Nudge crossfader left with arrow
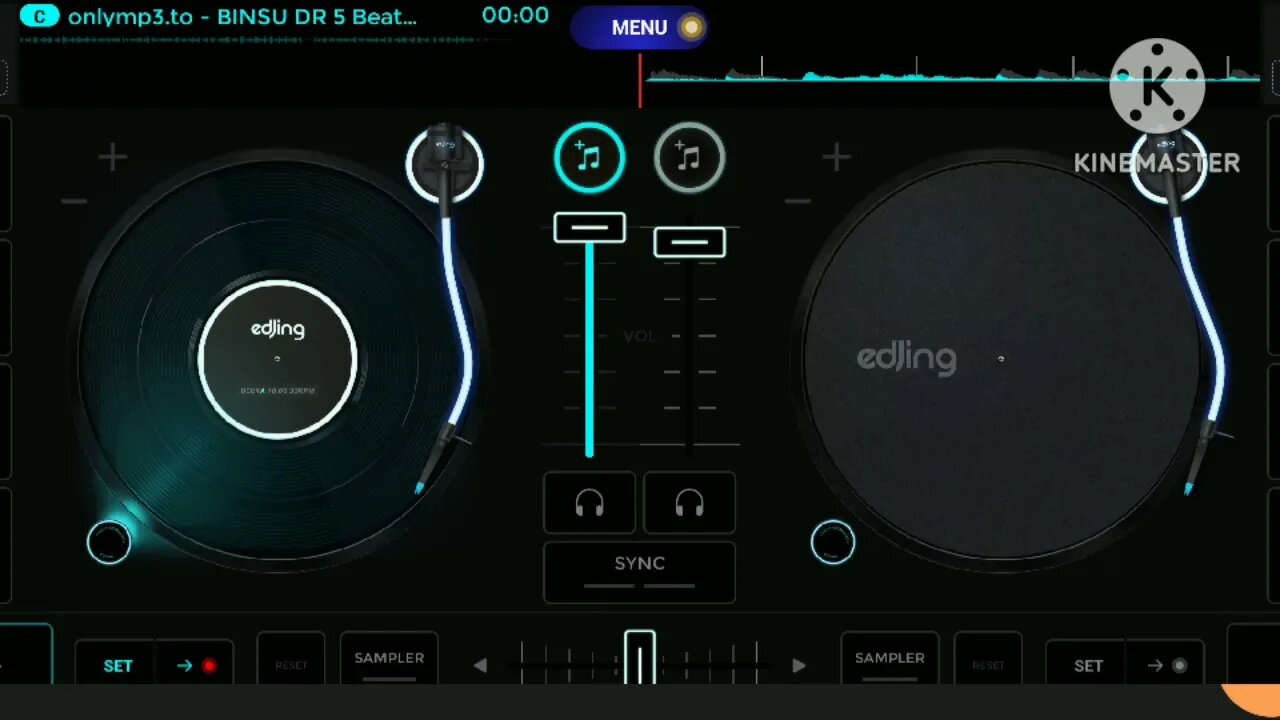 point(480,665)
